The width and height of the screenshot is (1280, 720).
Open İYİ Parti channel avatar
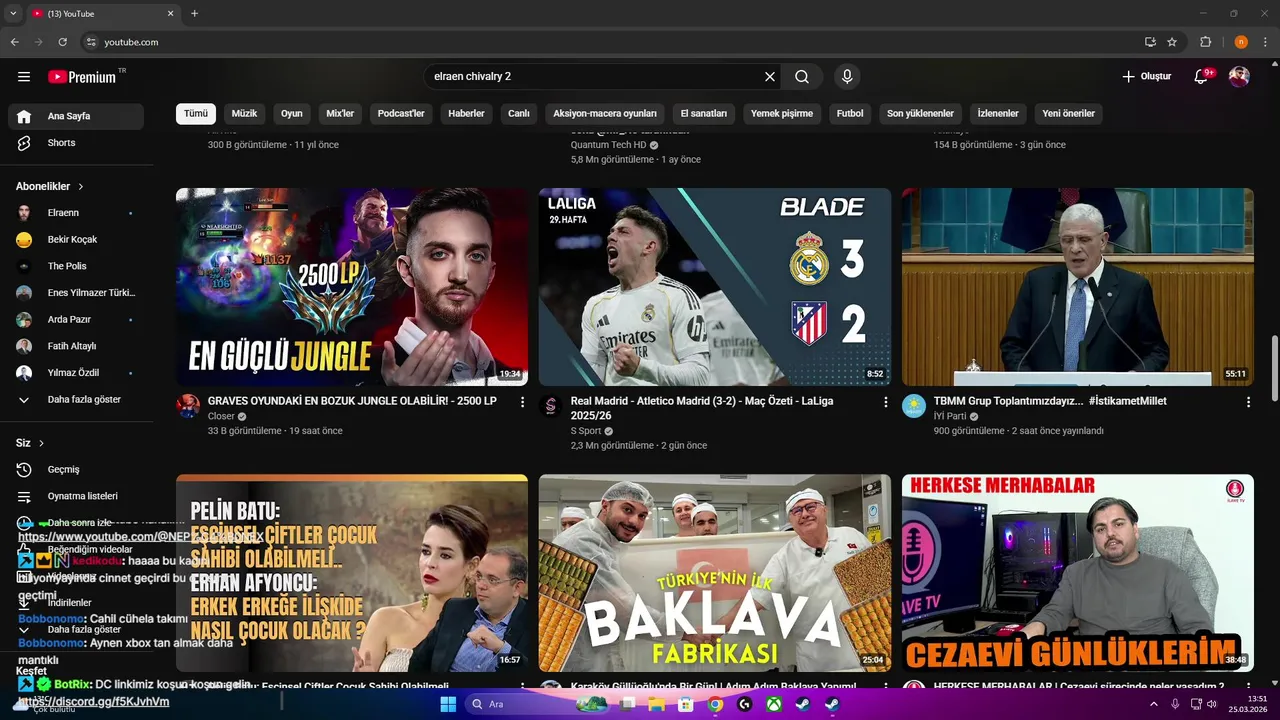point(914,406)
